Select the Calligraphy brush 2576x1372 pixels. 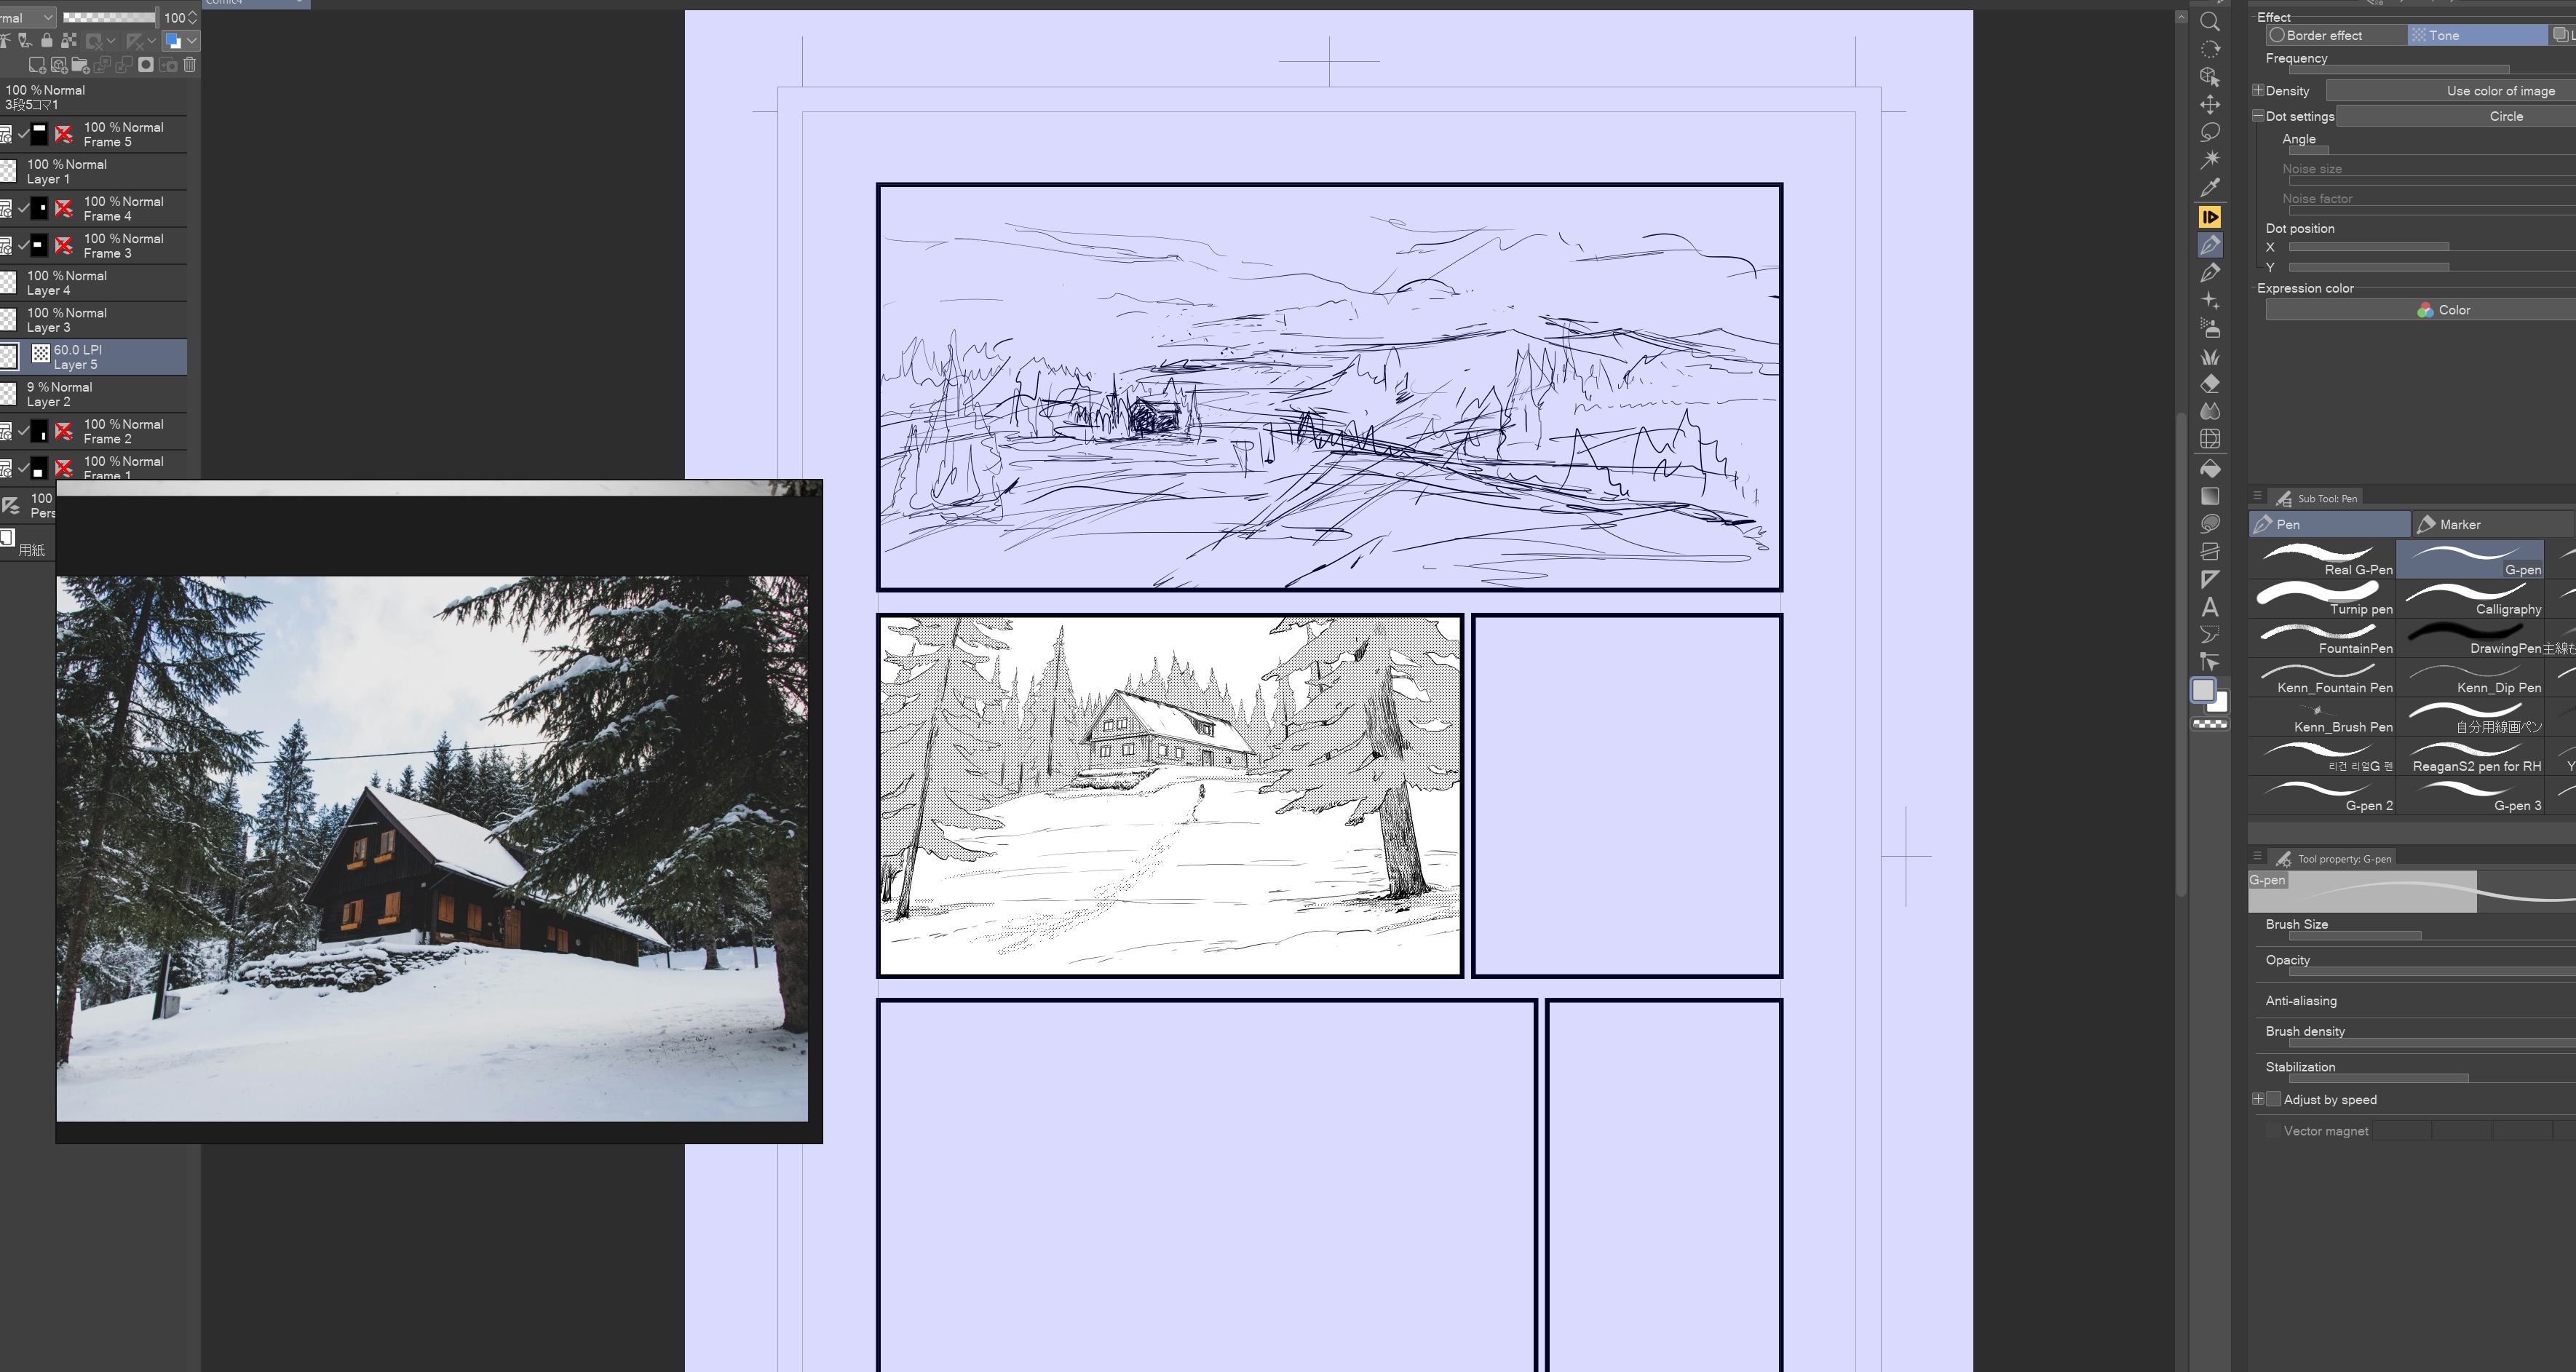[x=2470, y=599]
